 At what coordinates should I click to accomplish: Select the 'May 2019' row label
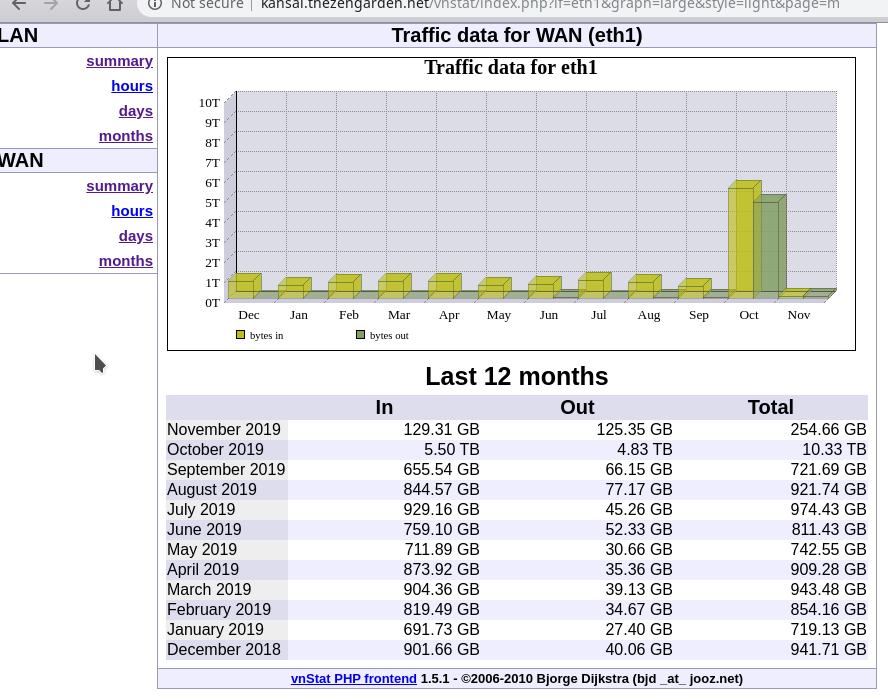coord(202,549)
